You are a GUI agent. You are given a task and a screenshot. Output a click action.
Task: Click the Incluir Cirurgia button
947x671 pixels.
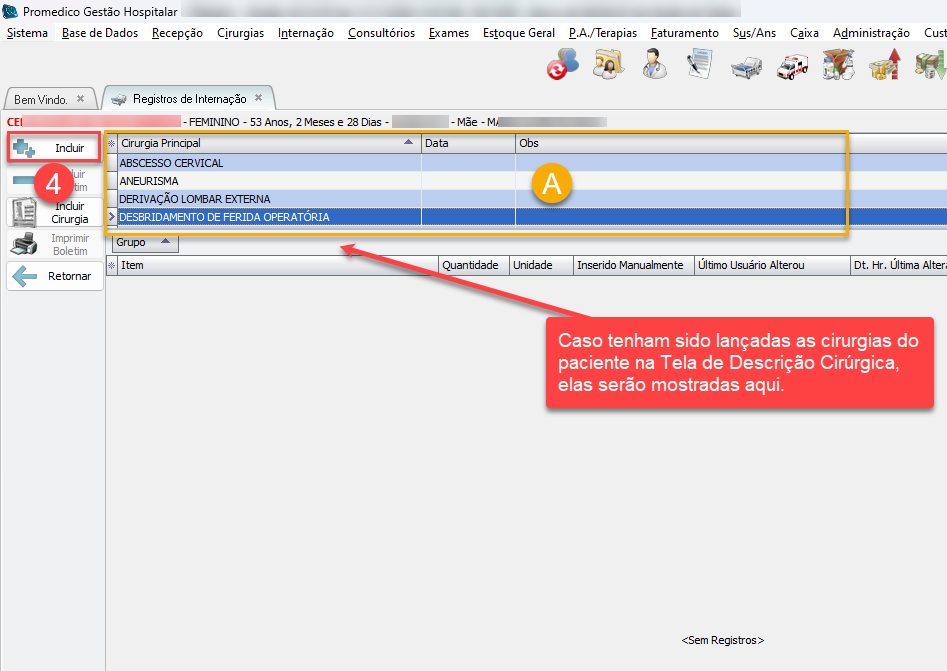(x=56, y=212)
